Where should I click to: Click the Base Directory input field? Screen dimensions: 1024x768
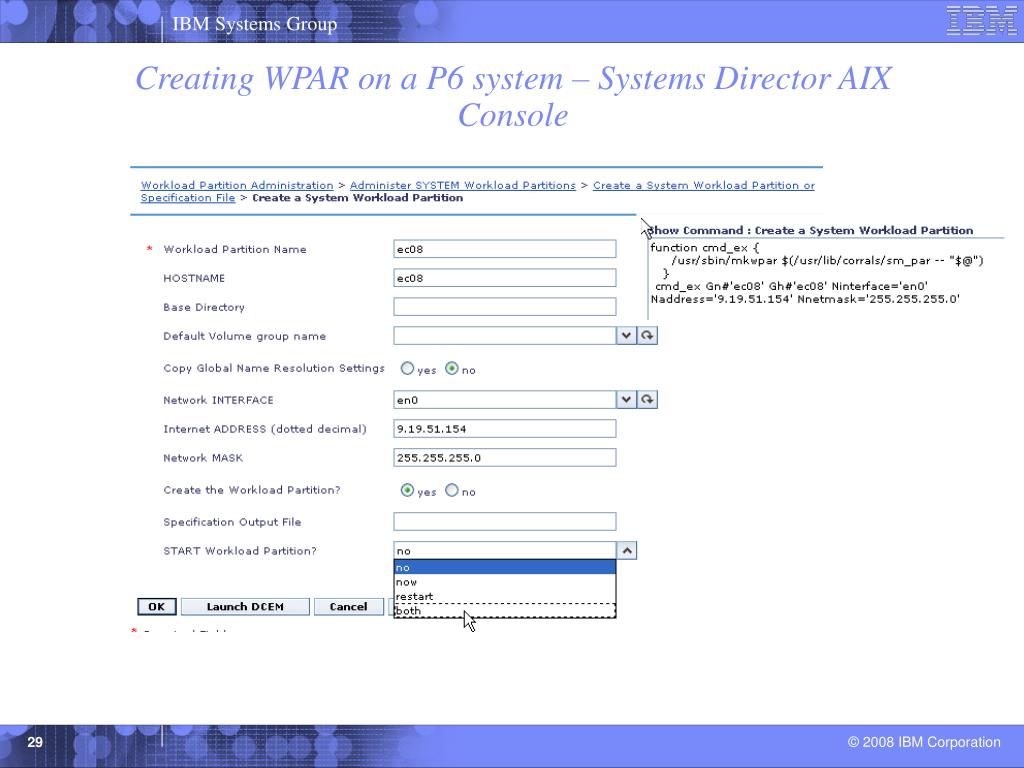(x=505, y=307)
